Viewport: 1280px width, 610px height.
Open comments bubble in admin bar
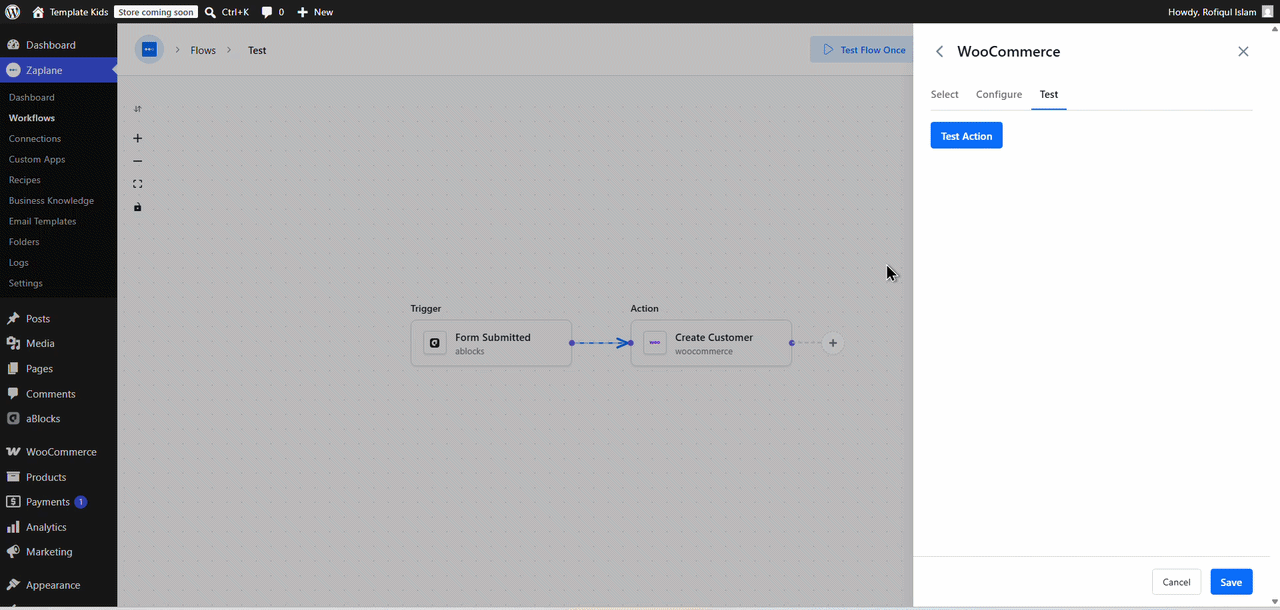267,12
